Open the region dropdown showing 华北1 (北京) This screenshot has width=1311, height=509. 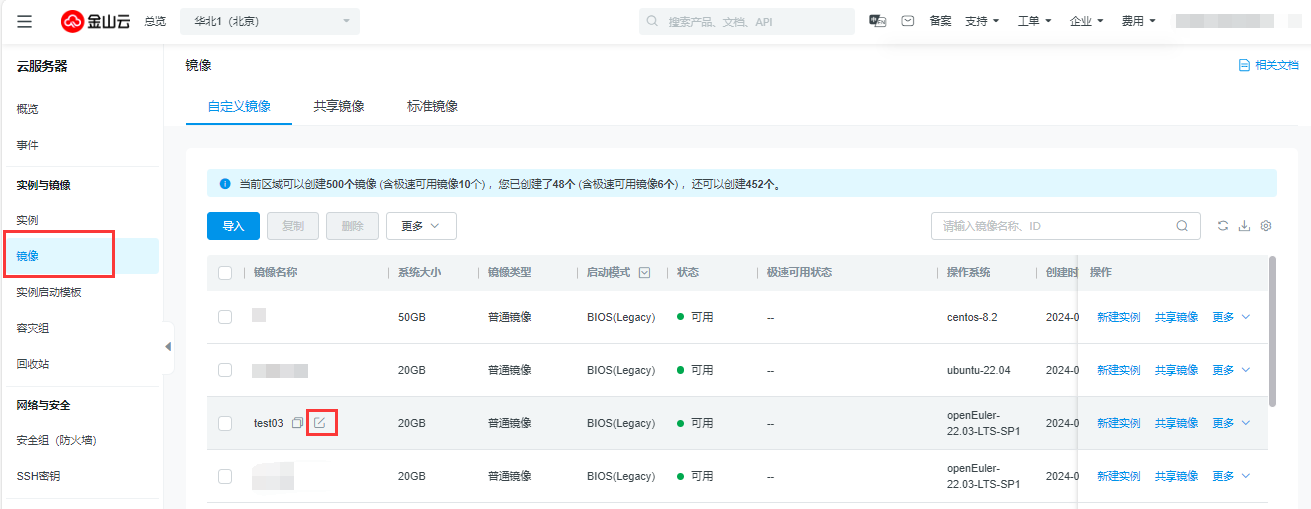[270, 21]
